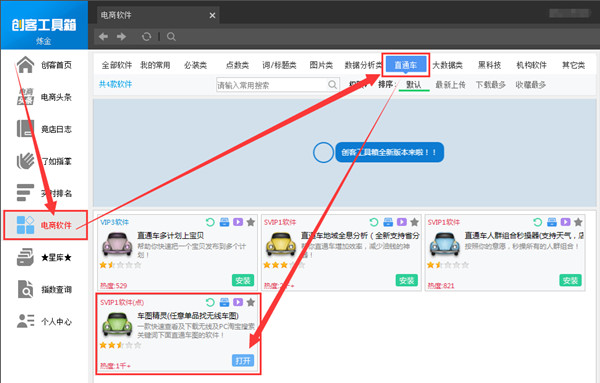This screenshot has height=383, width=600.
Task: Favorite 直通车地域全息分析 with star icon
Action: coord(414,222)
